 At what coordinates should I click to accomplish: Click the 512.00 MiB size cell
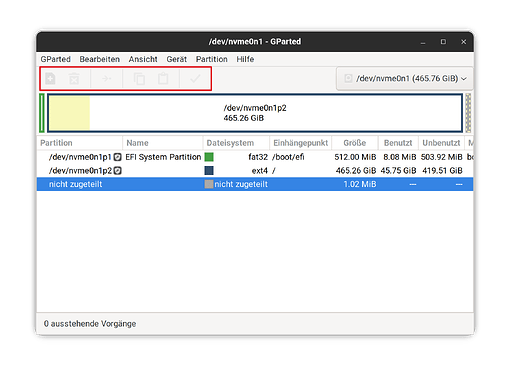point(355,157)
